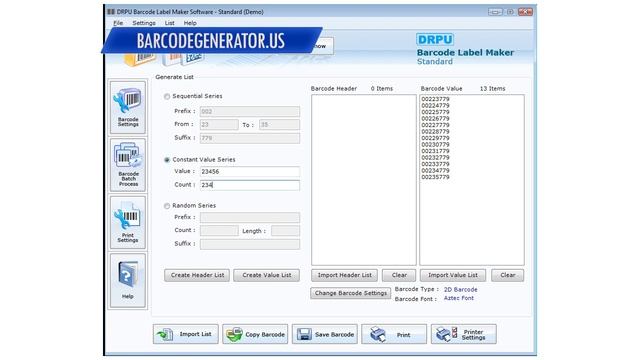The width and height of the screenshot is (640, 360).
Task: Click the Random Series Count field
Action: [219, 231]
